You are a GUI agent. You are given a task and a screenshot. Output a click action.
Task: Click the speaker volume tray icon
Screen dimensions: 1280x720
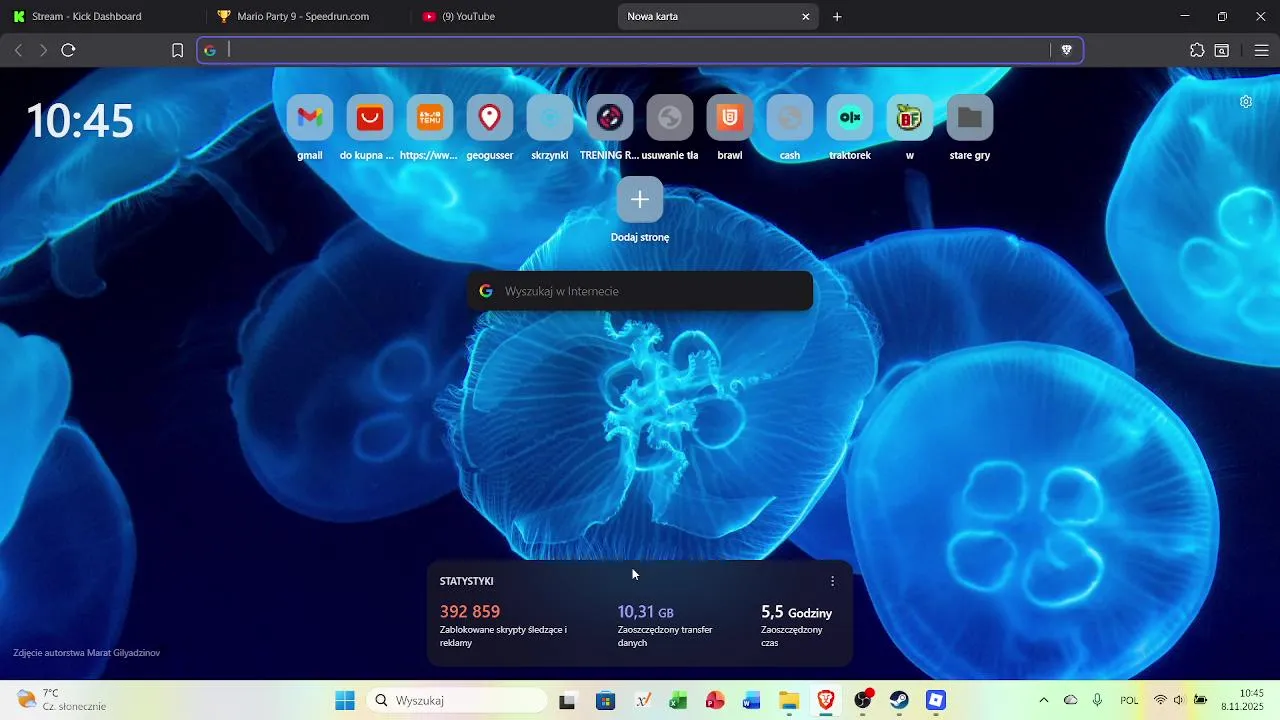1179,700
